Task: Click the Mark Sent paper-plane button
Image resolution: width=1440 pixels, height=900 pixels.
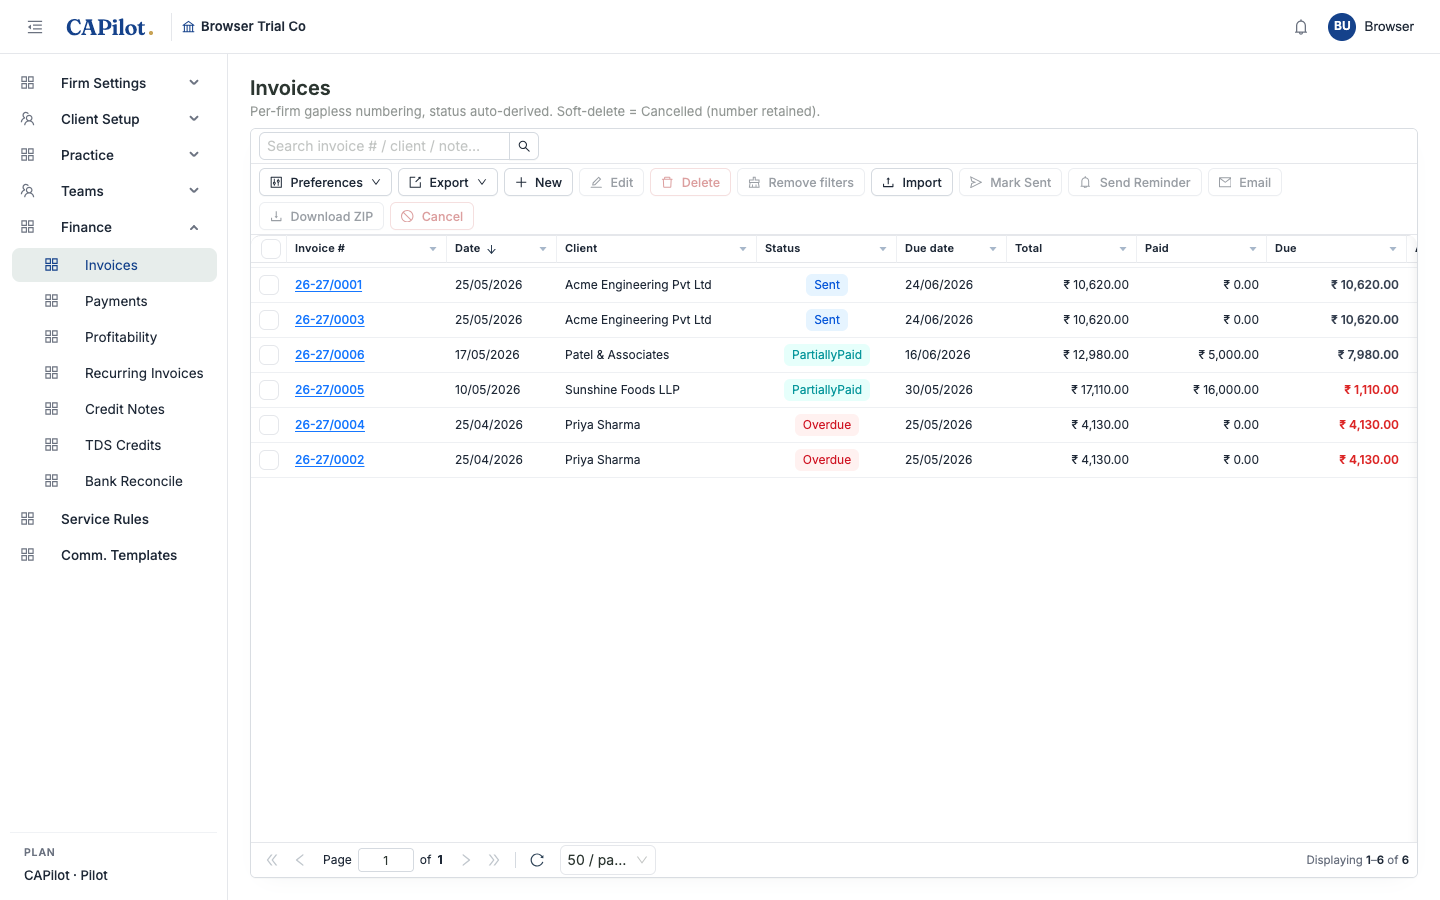Action: click(1010, 182)
